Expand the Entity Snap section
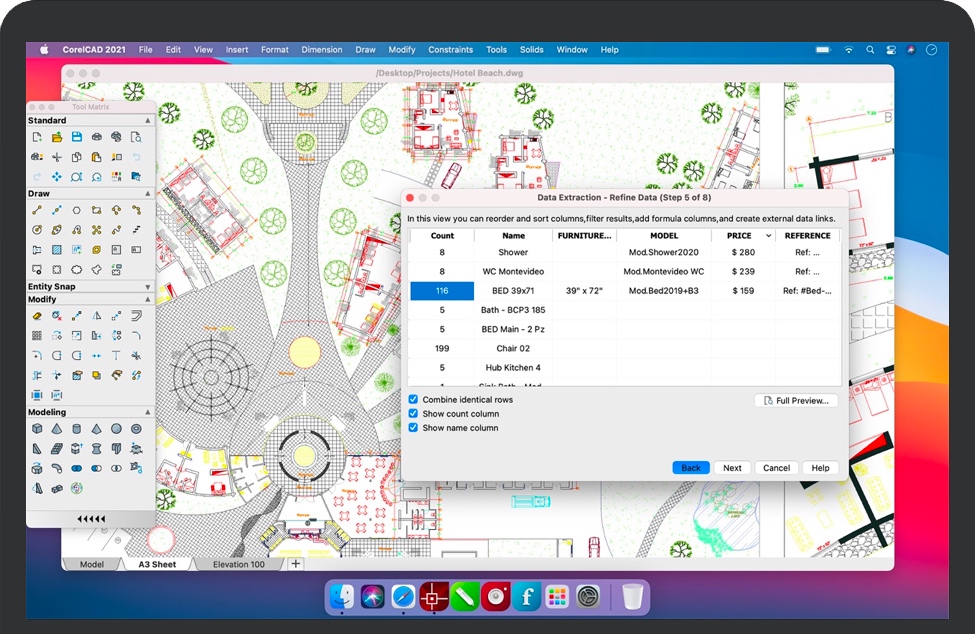Viewport: 975px width, 634px height. tap(148, 287)
